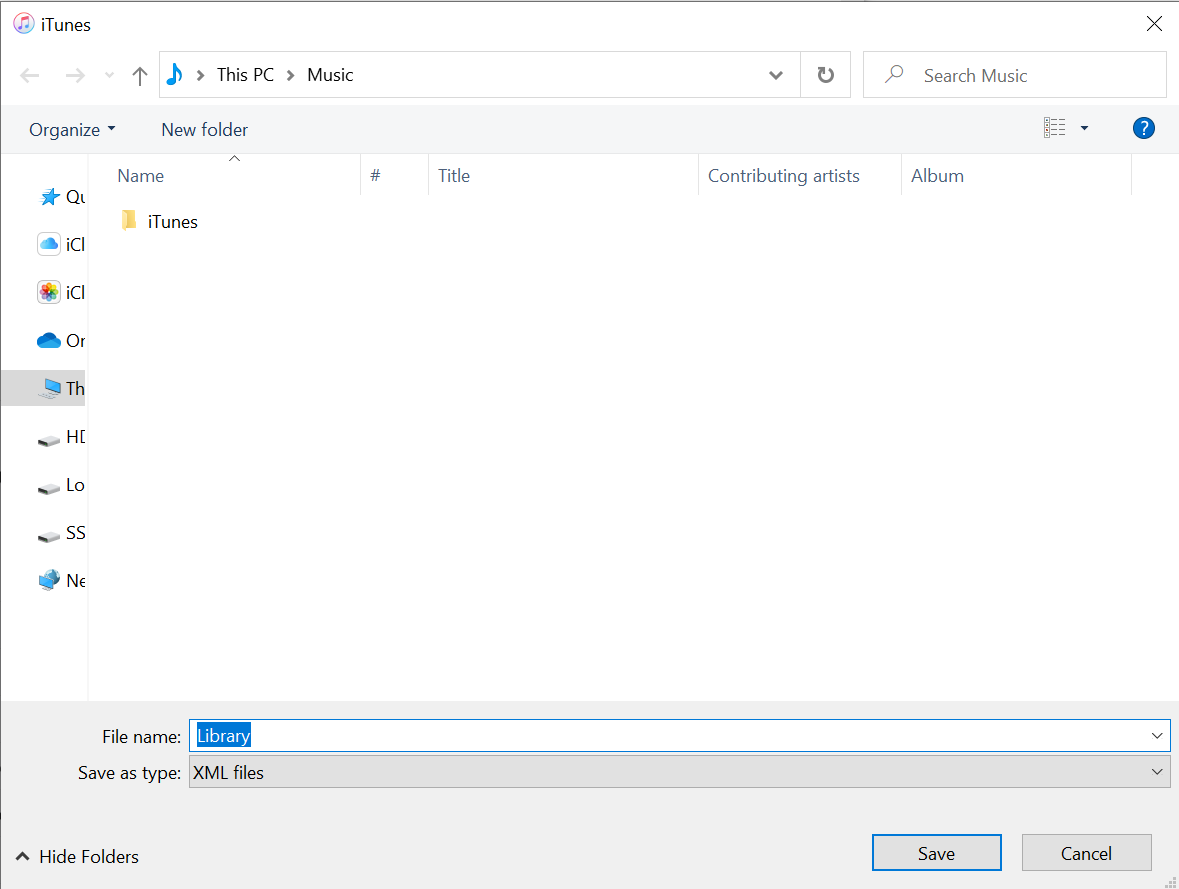Open Quick access in sidebar

61,196
